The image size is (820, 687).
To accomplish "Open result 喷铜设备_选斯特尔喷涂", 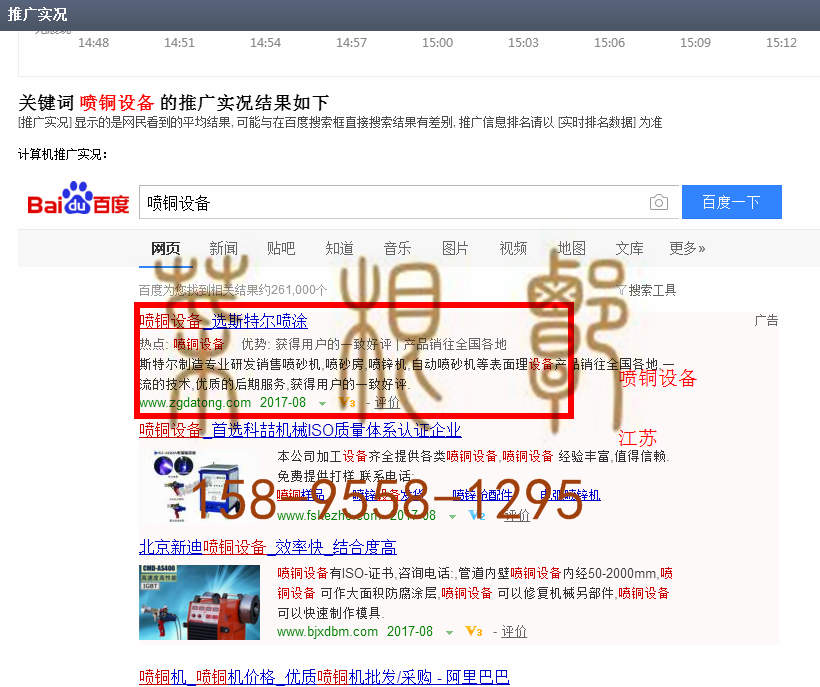I will 223,320.
